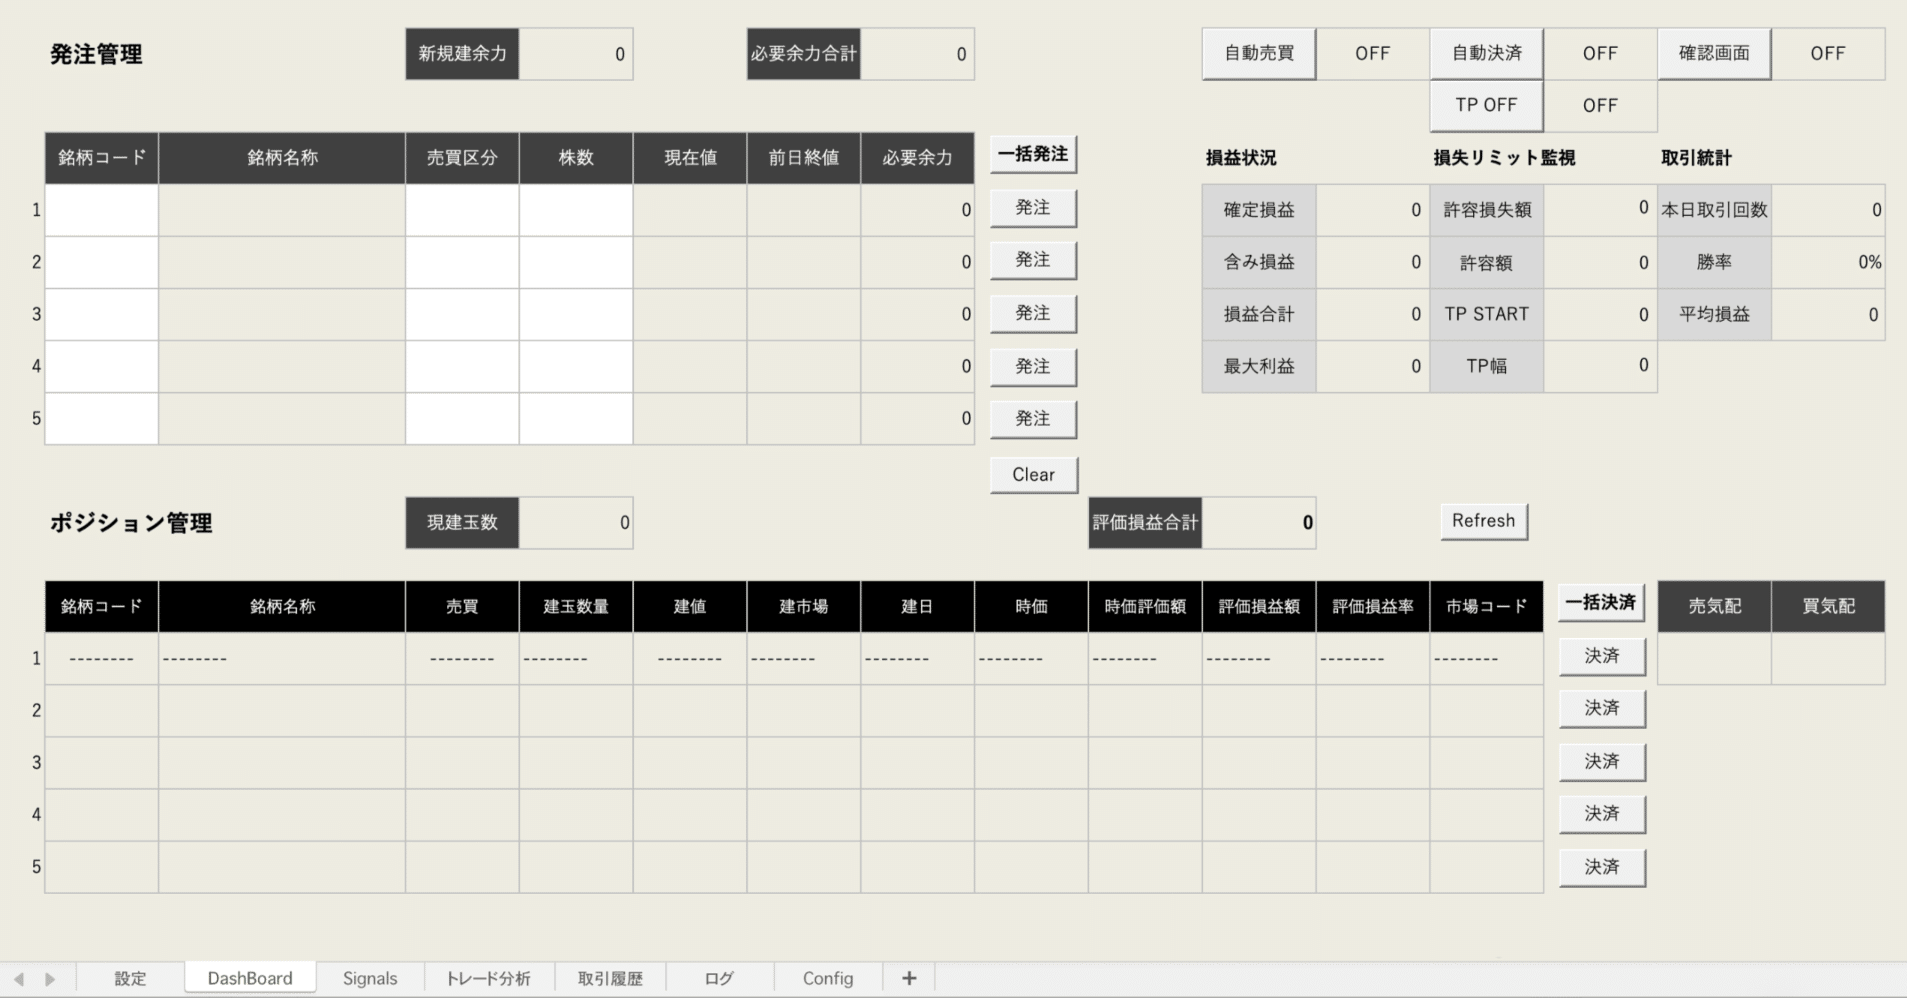
Task: Switch to the Signals tab
Action: [x=369, y=977]
